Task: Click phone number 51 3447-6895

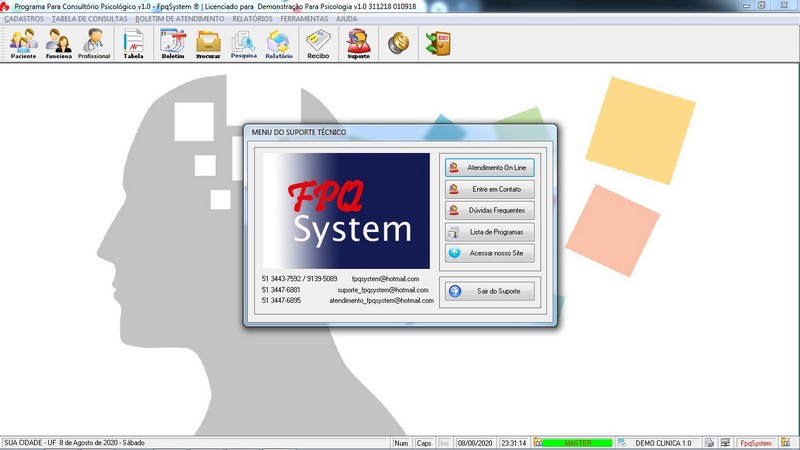Action: pyautogui.click(x=281, y=301)
